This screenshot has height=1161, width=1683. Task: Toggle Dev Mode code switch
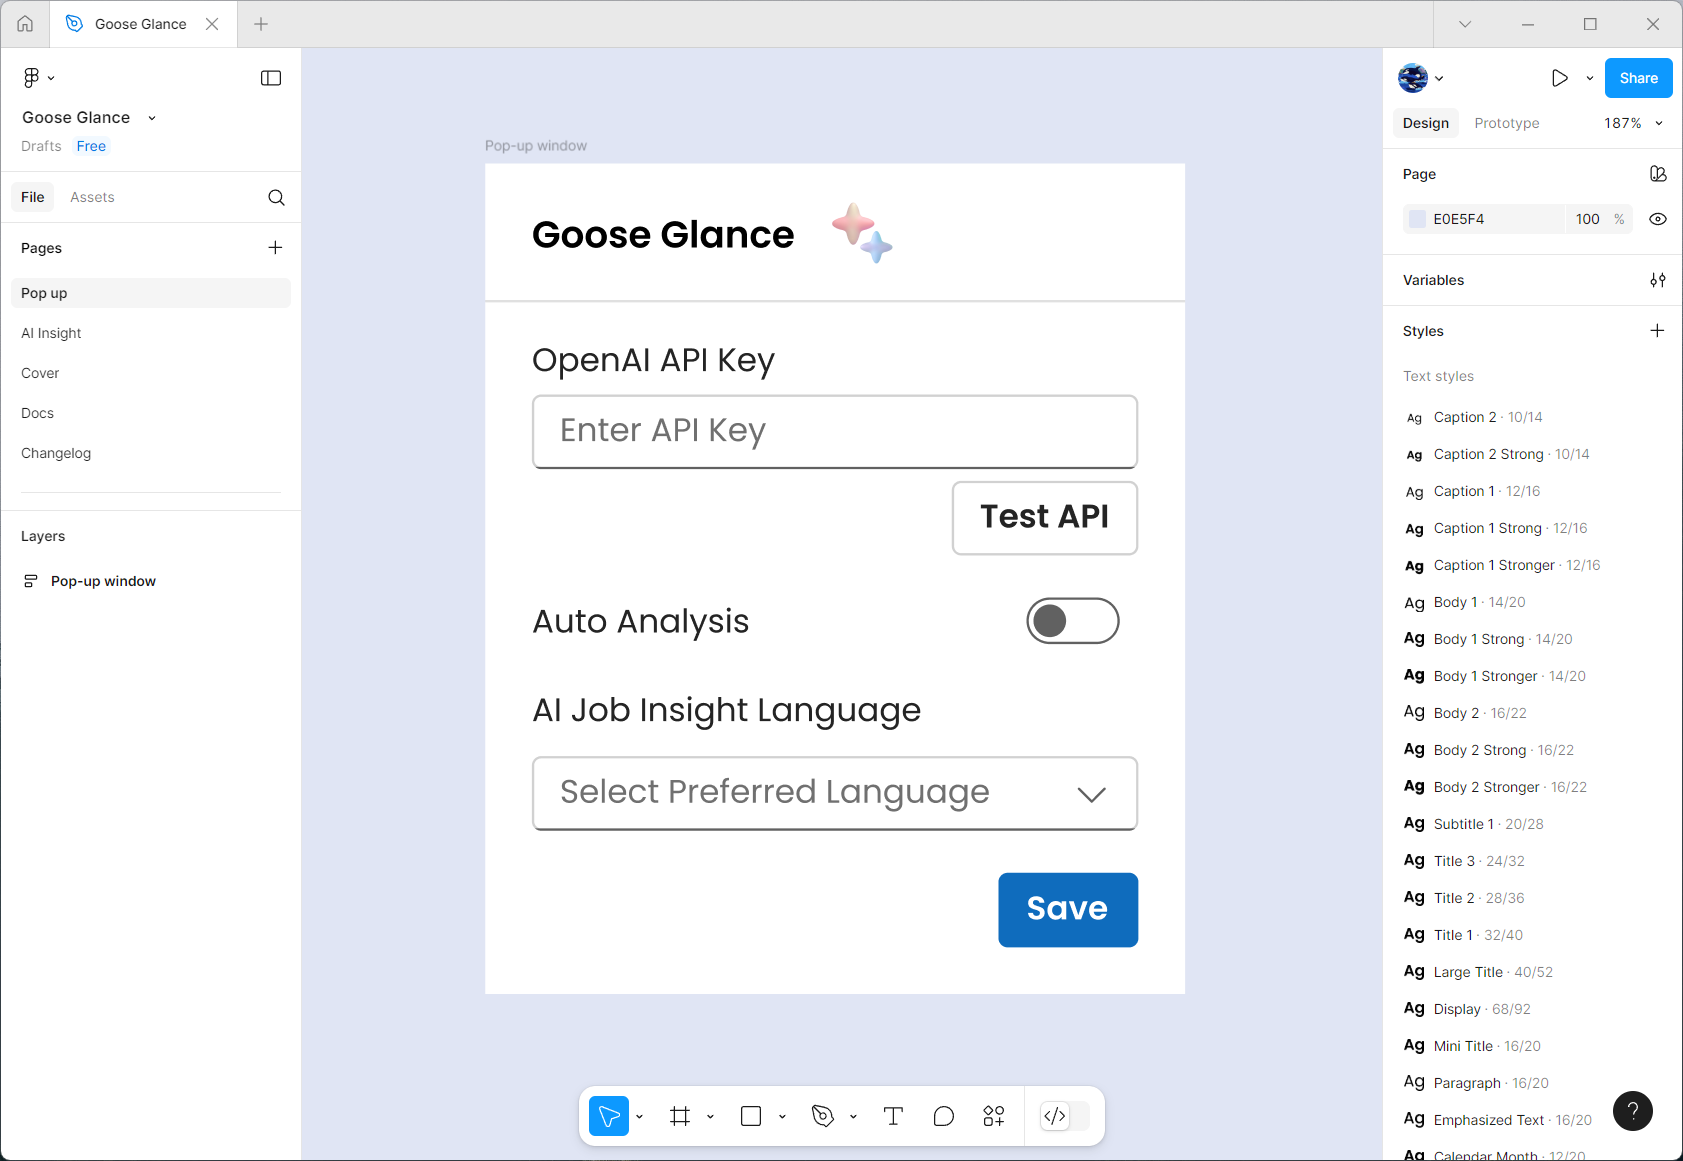pos(1064,1116)
